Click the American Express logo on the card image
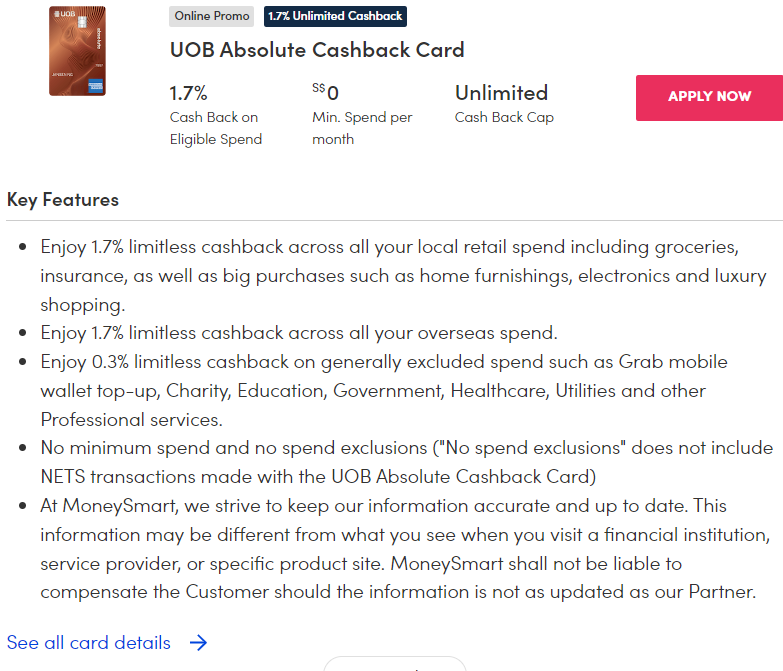This screenshot has width=783, height=671. coord(95,86)
